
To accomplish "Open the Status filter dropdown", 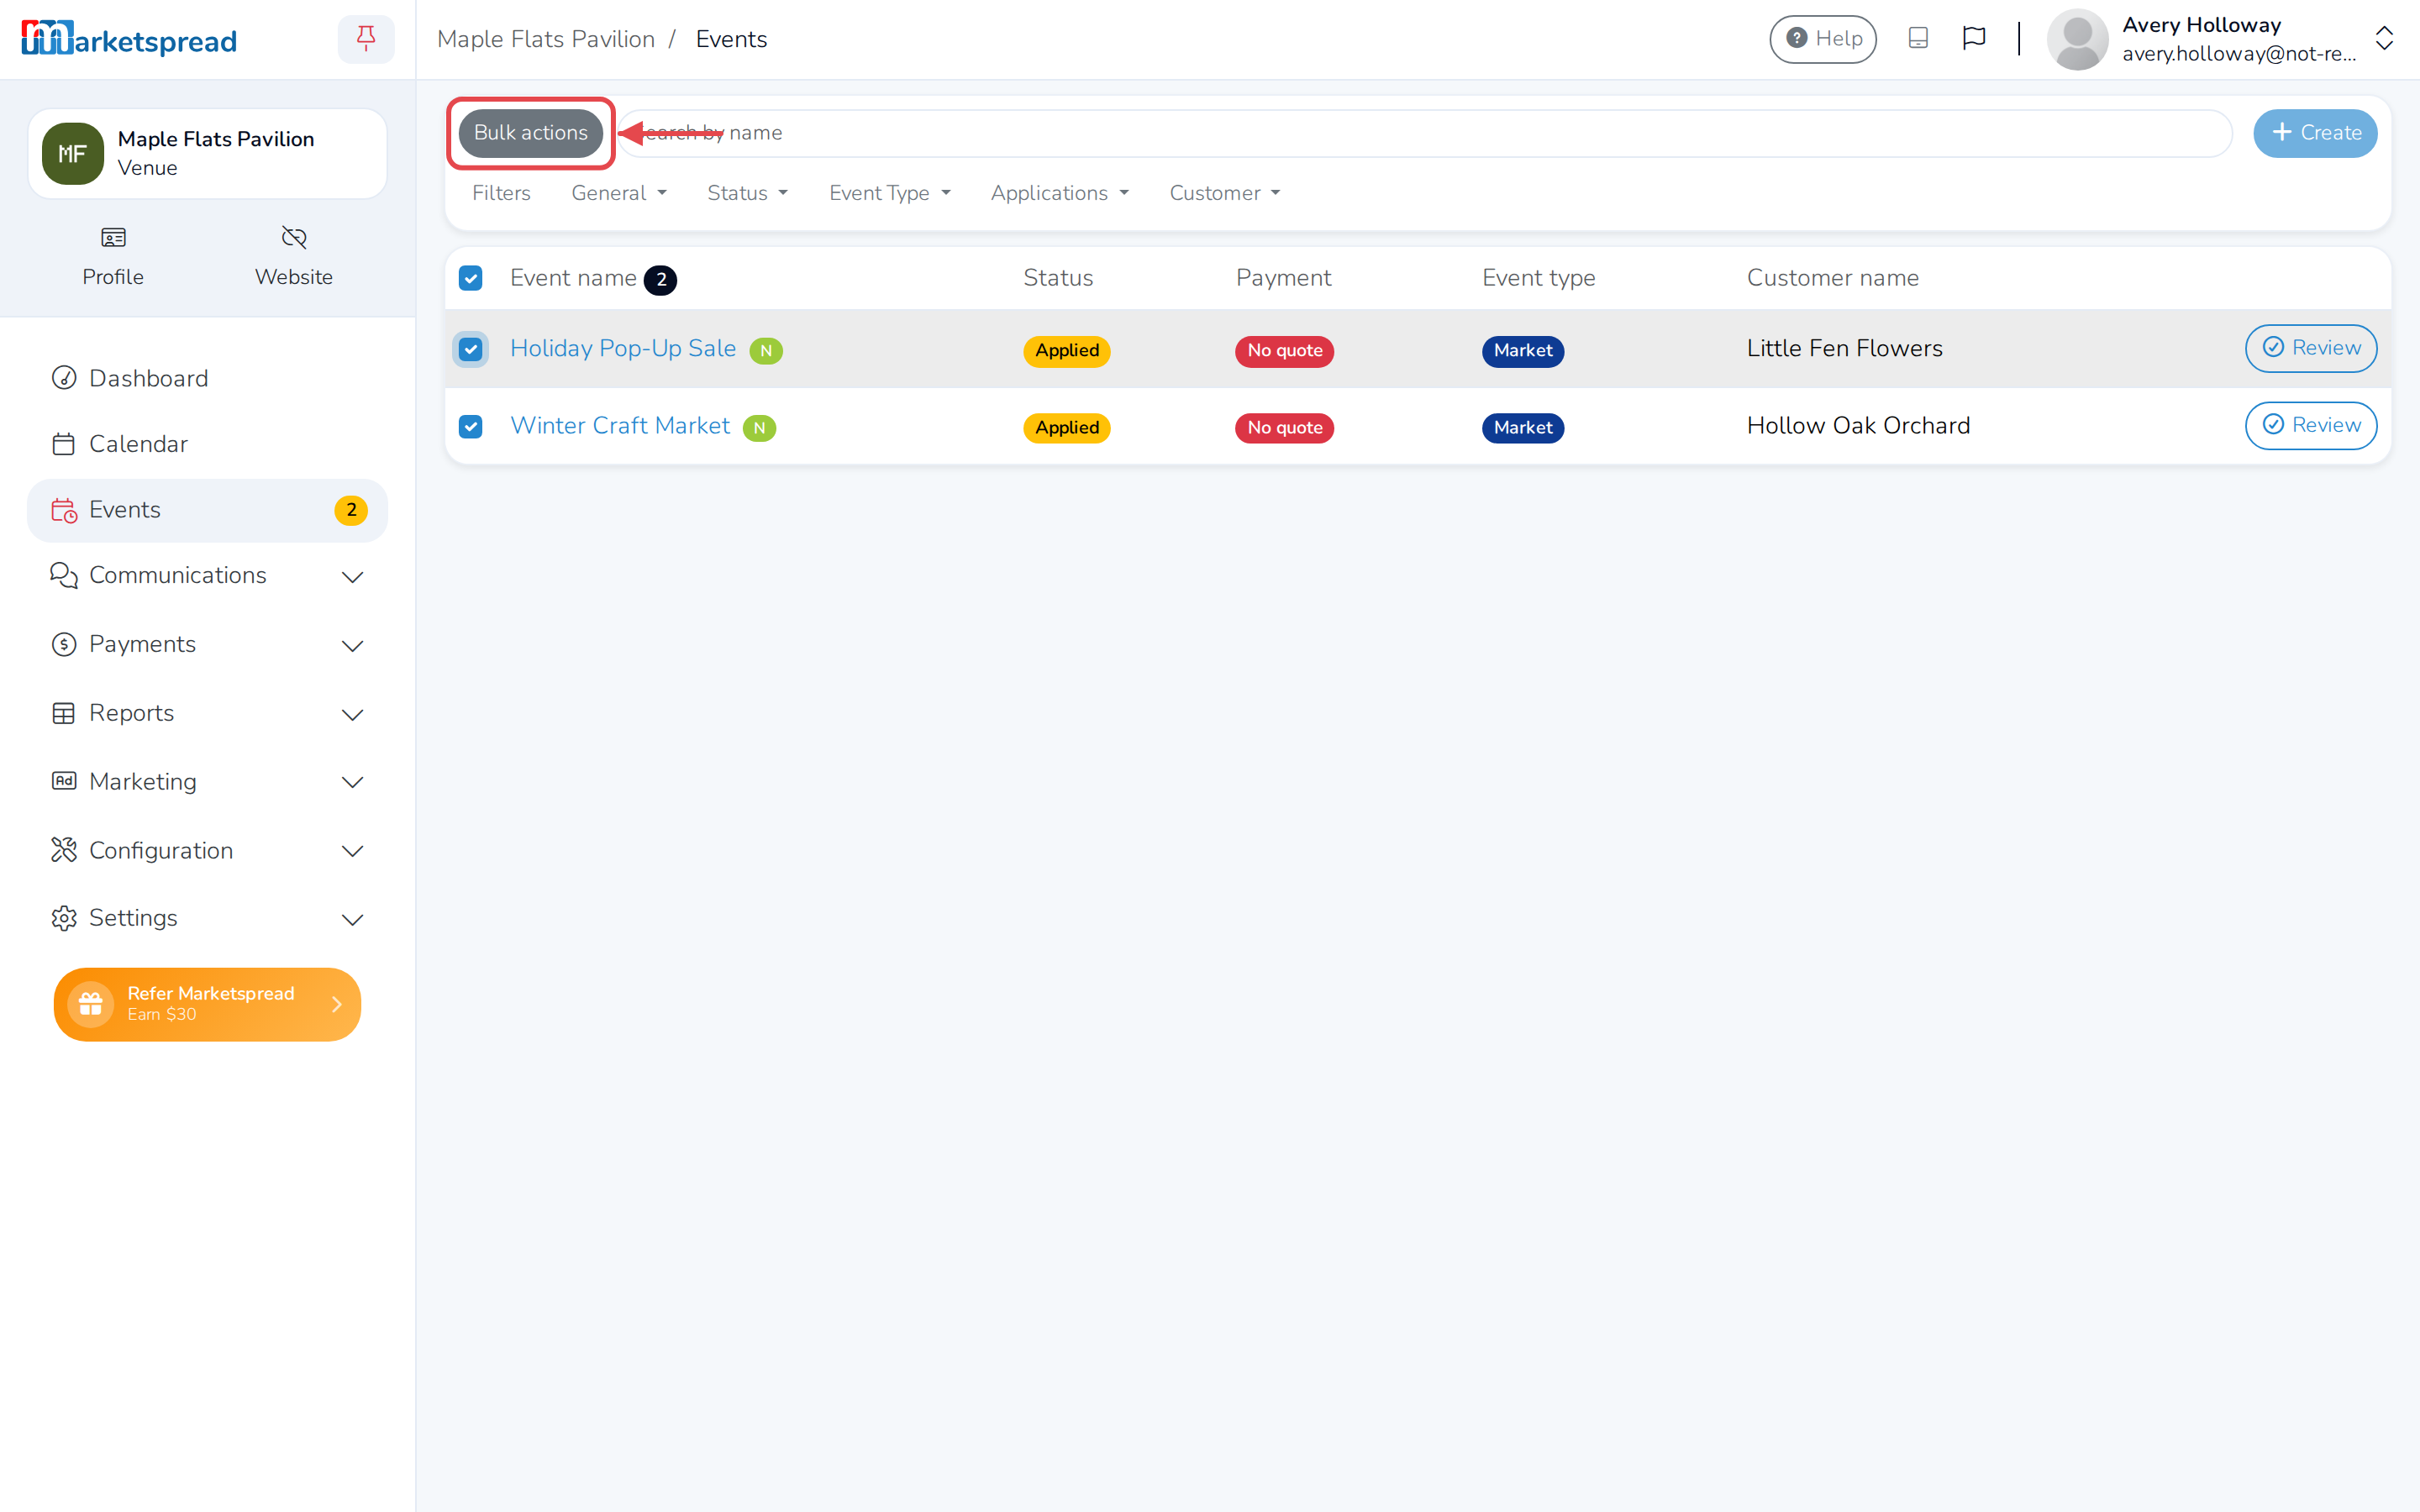I will coord(747,193).
